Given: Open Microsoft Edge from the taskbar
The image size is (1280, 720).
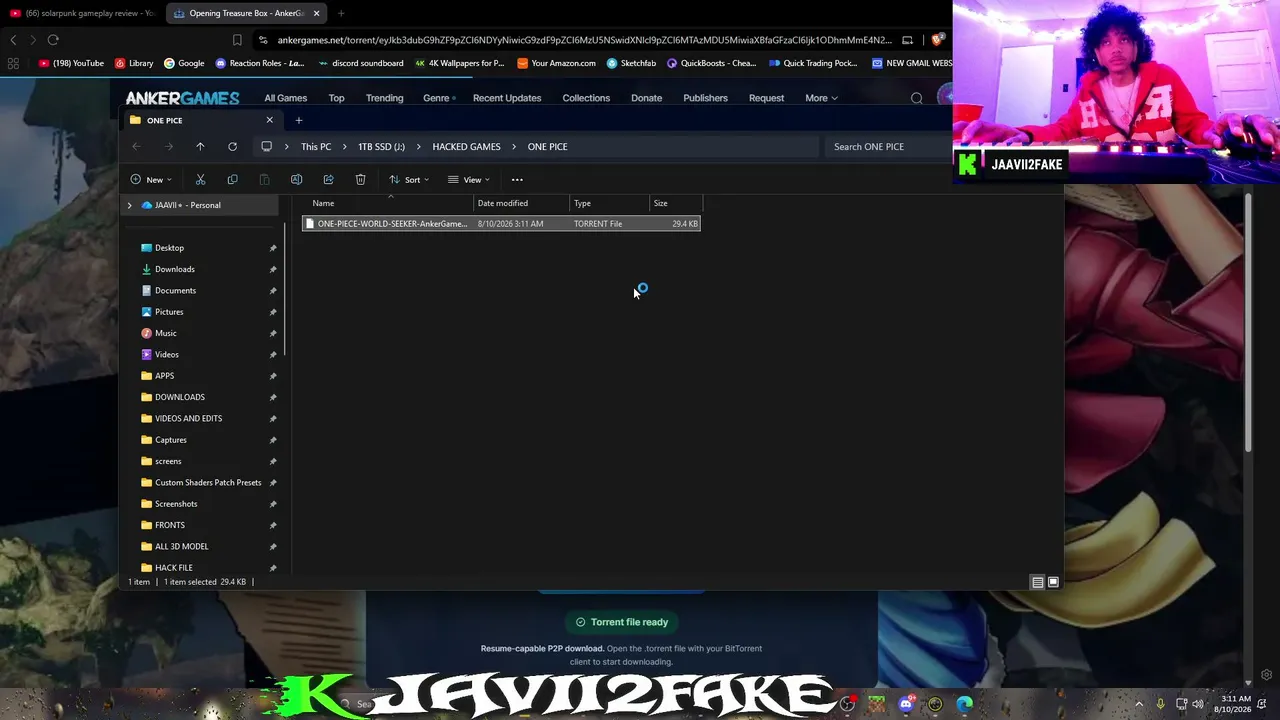Looking at the screenshot, I should click(x=964, y=704).
